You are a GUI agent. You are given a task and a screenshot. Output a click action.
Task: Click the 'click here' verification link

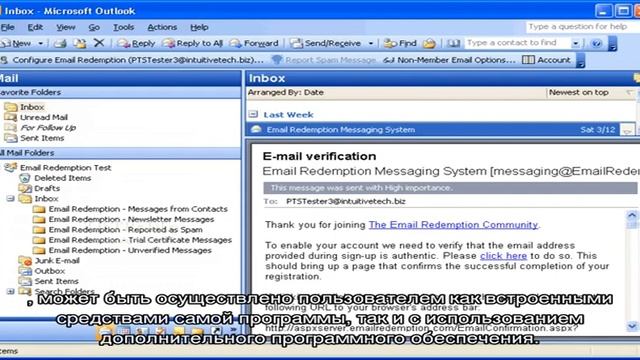(503, 256)
